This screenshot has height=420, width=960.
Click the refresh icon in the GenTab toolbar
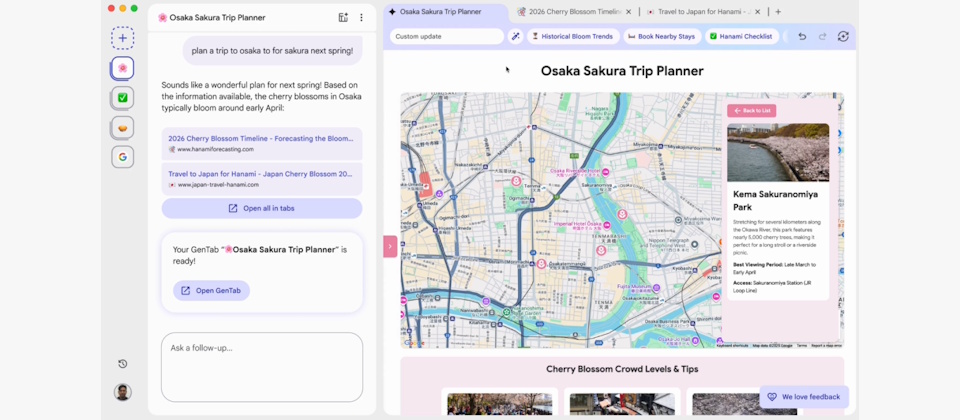click(x=843, y=36)
